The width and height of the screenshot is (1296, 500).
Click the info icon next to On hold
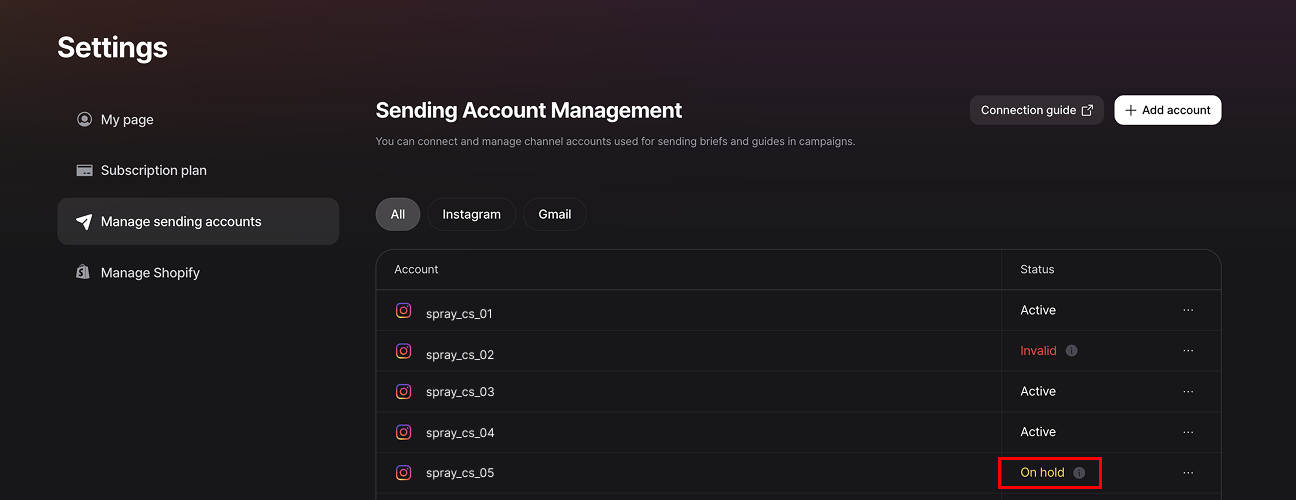[x=1079, y=473]
